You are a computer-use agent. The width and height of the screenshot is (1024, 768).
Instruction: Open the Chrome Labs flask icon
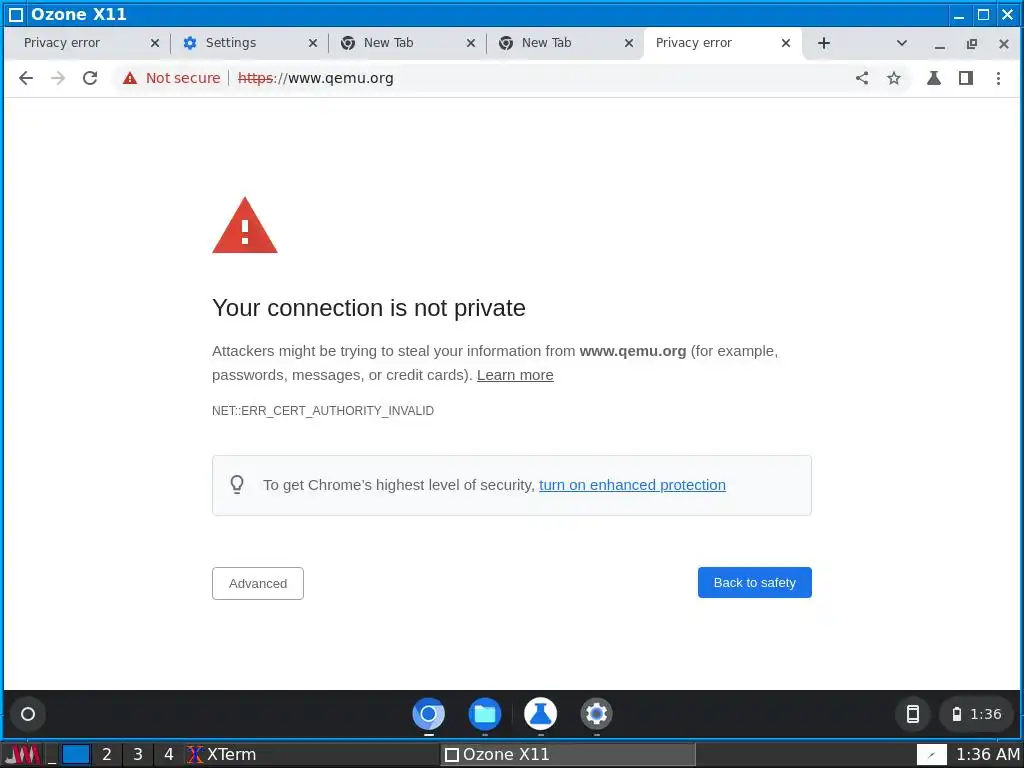click(934, 78)
